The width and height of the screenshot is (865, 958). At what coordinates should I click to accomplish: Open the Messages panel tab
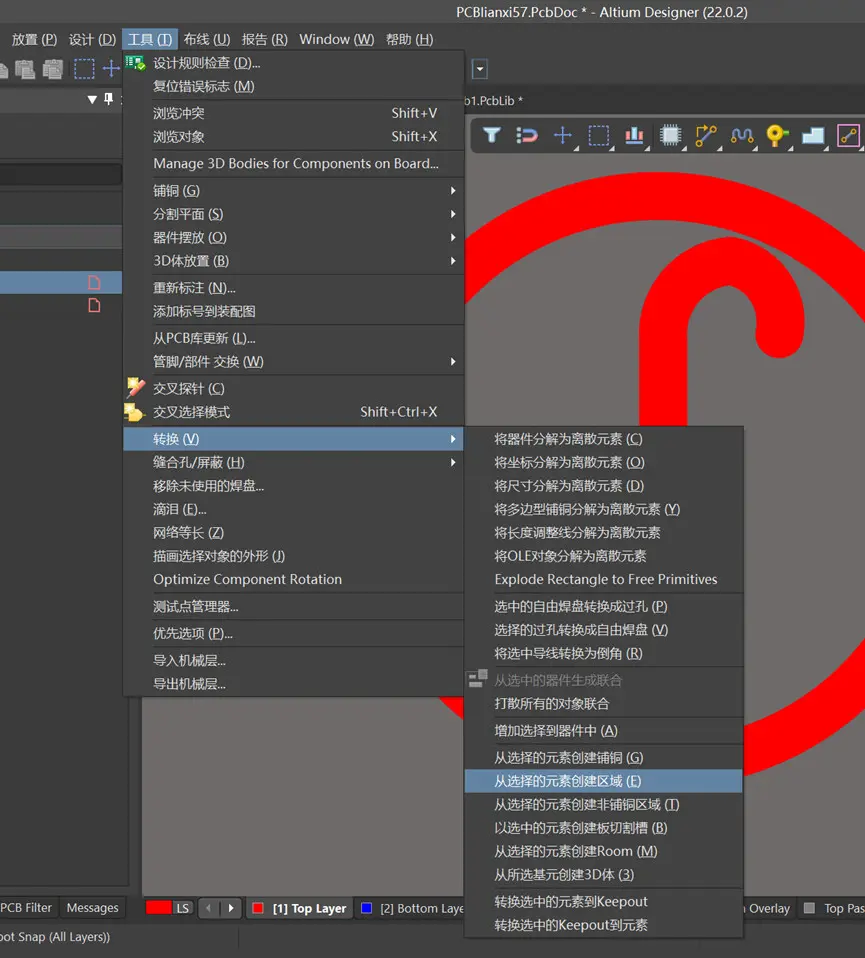pos(93,908)
